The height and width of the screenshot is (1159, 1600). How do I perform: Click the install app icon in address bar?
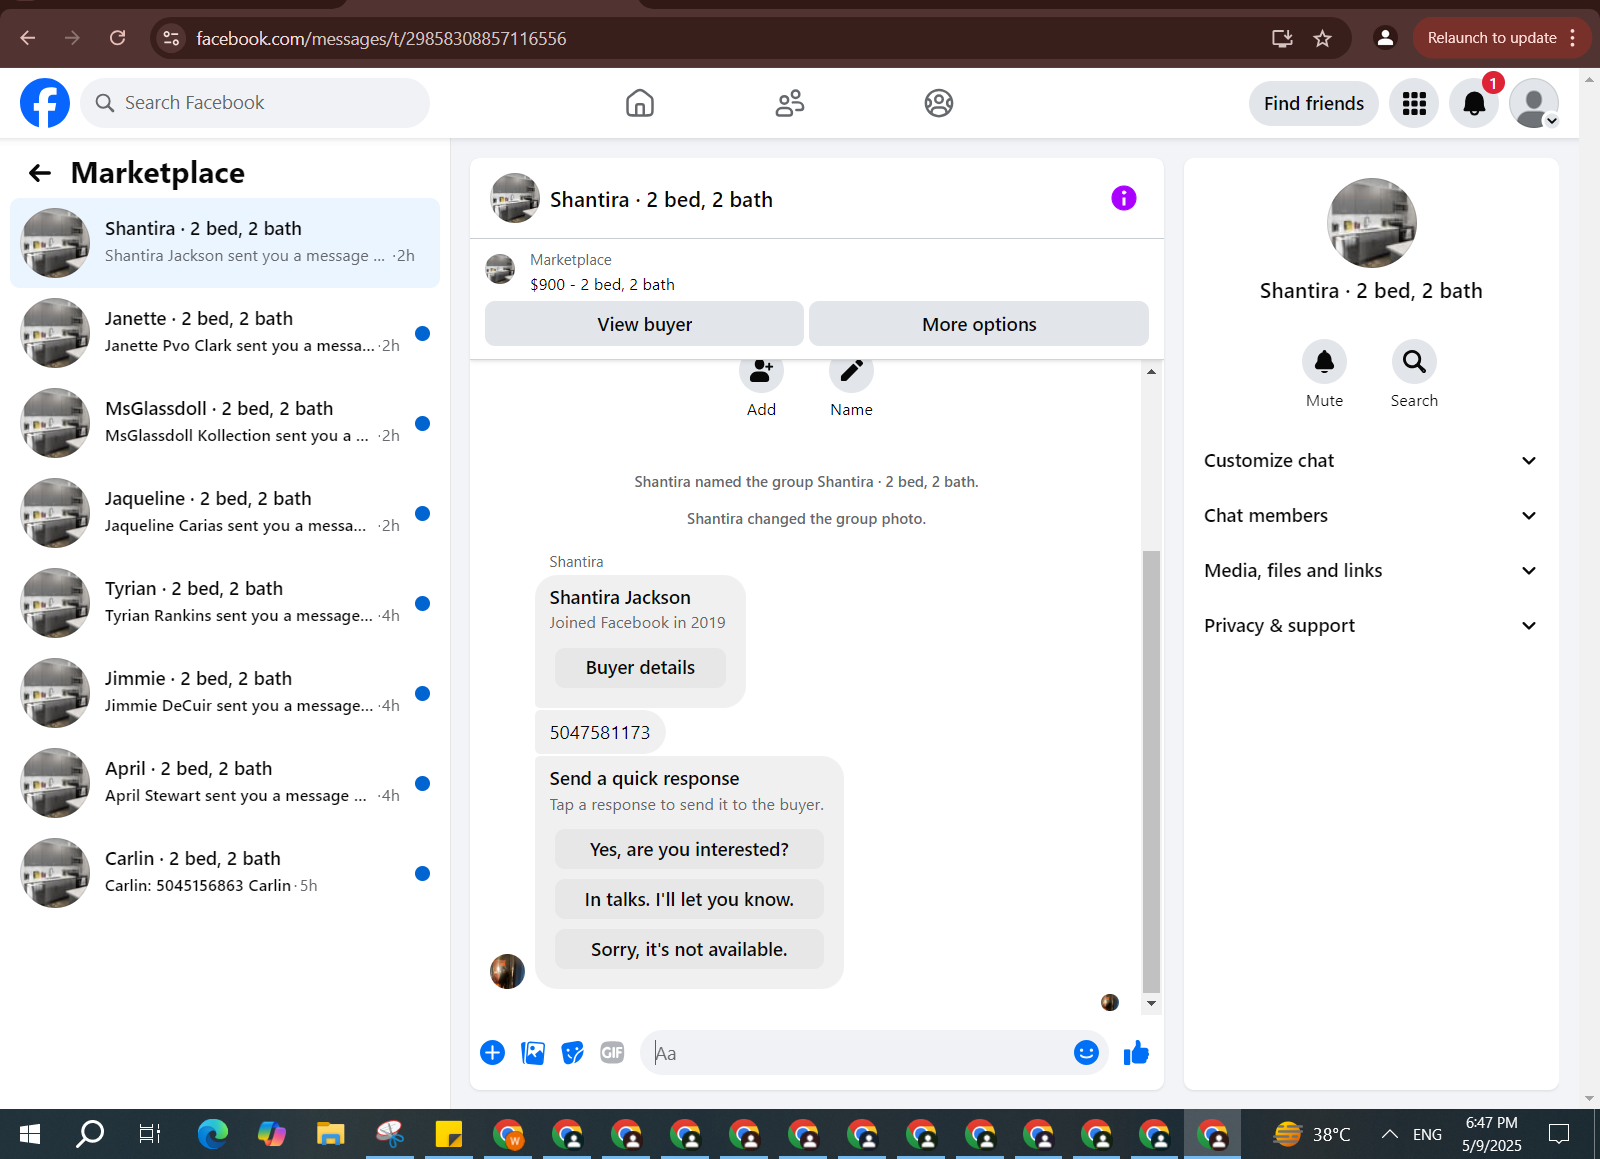pyautogui.click(x=1282, y=38)
